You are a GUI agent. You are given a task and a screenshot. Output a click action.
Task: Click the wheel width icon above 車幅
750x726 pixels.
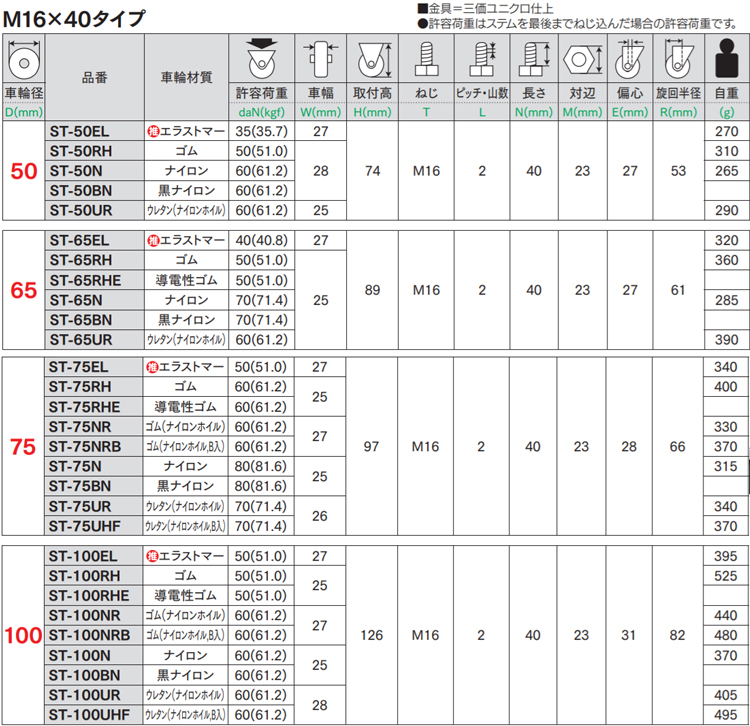[320, 60]
